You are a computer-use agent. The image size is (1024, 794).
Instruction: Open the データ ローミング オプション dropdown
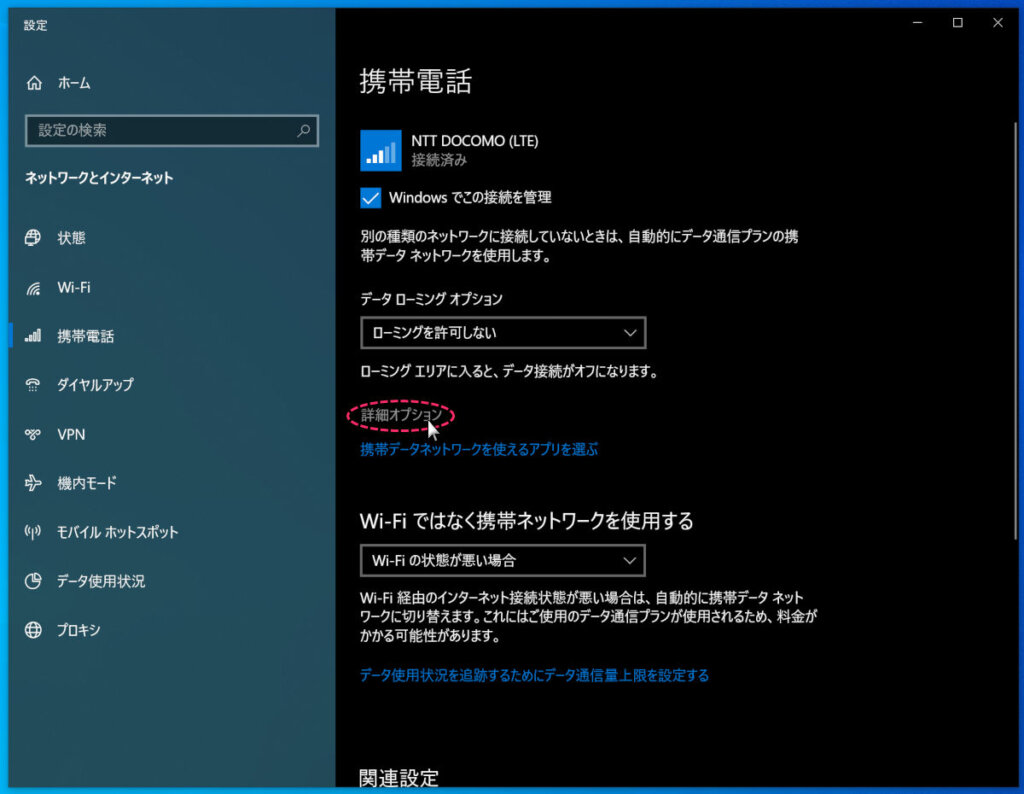[502, 332]
